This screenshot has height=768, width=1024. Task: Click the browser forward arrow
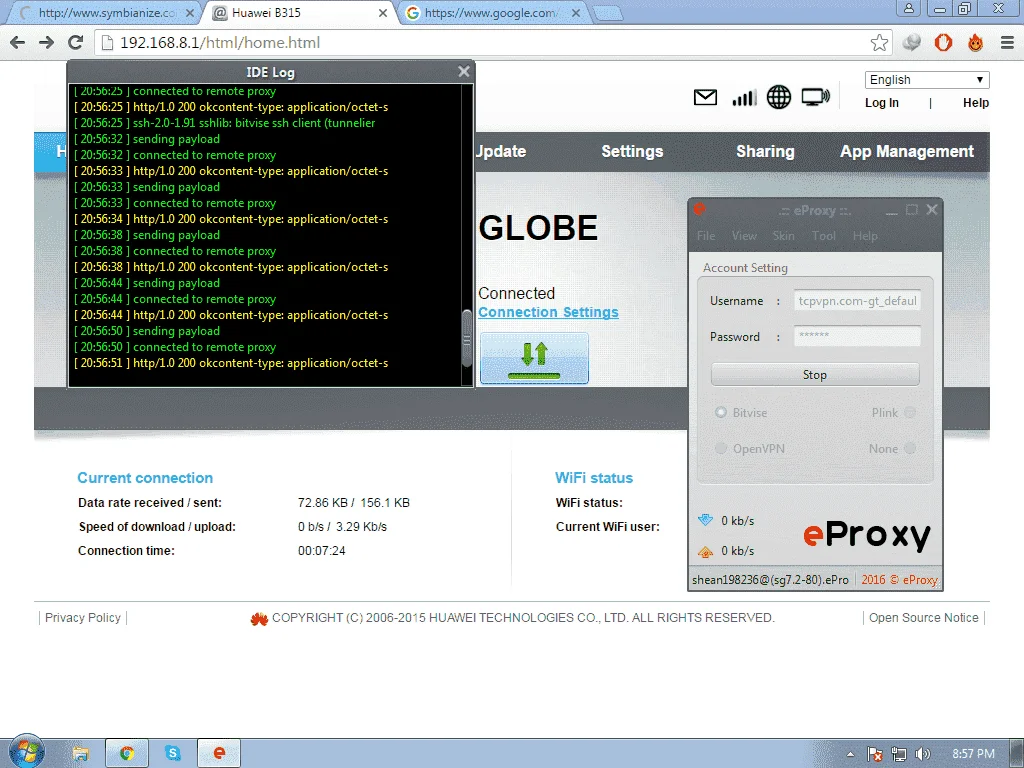[46, 42]
